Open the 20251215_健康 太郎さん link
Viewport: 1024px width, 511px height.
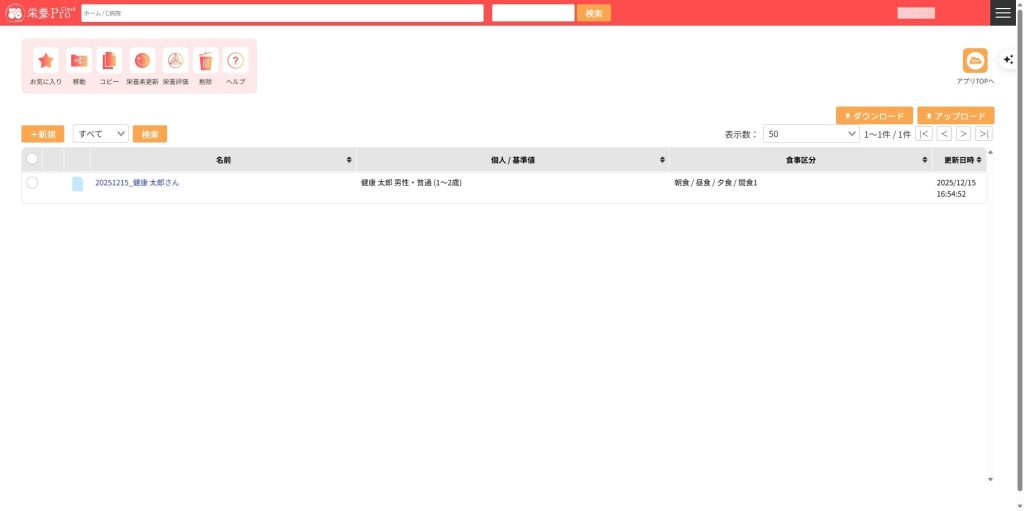137,183
